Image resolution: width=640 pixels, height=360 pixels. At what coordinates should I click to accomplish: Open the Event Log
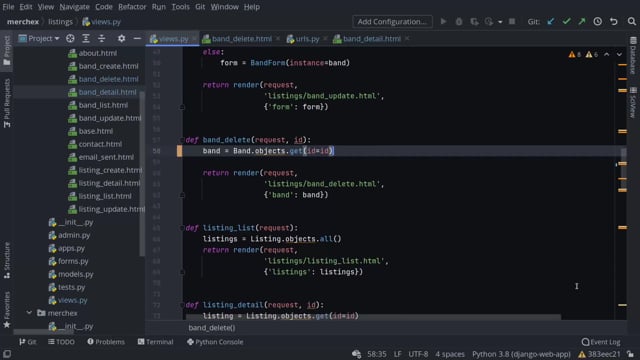pos(601,342)
